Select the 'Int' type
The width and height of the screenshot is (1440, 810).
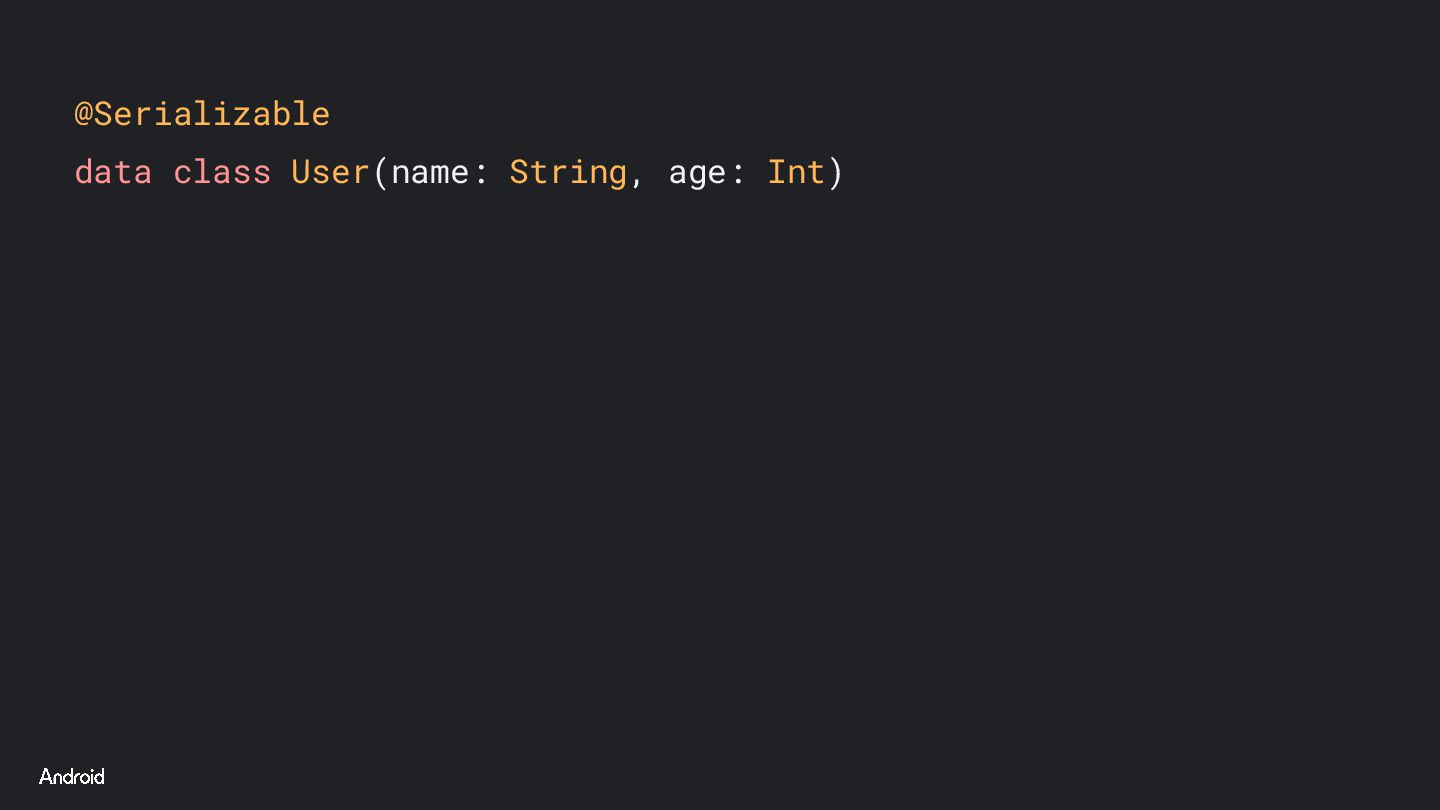(796, 172)
